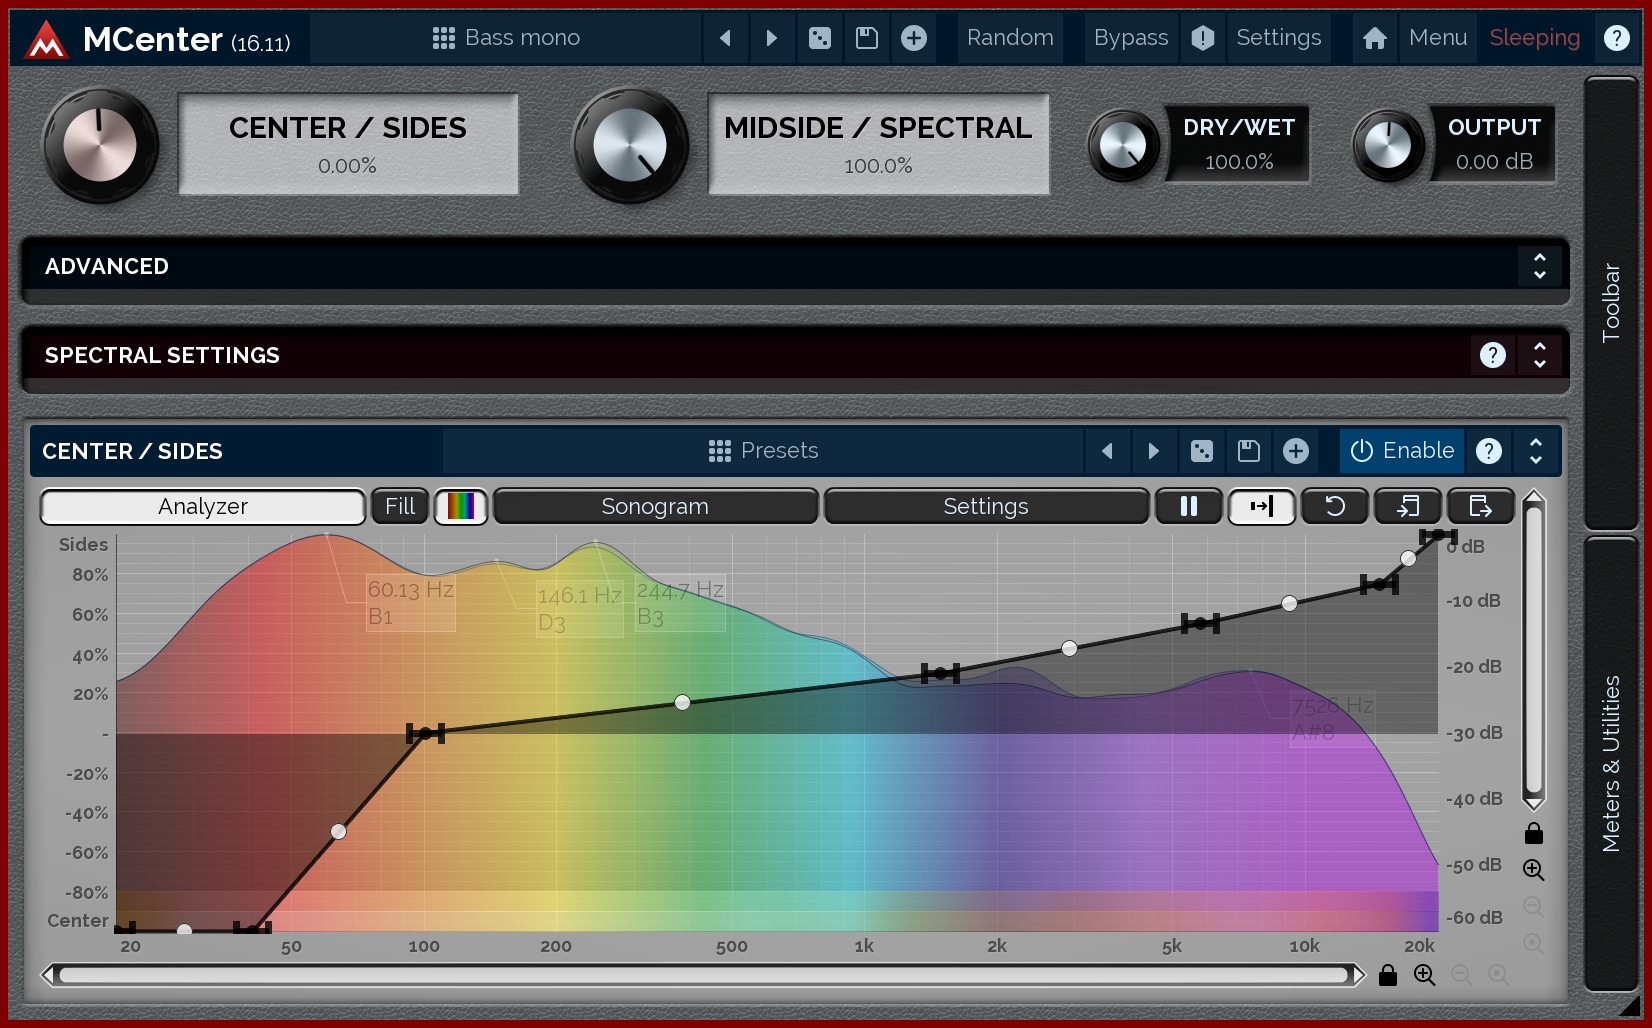
Task: Toggle the Sonogram view
Action: coord(655,506)
